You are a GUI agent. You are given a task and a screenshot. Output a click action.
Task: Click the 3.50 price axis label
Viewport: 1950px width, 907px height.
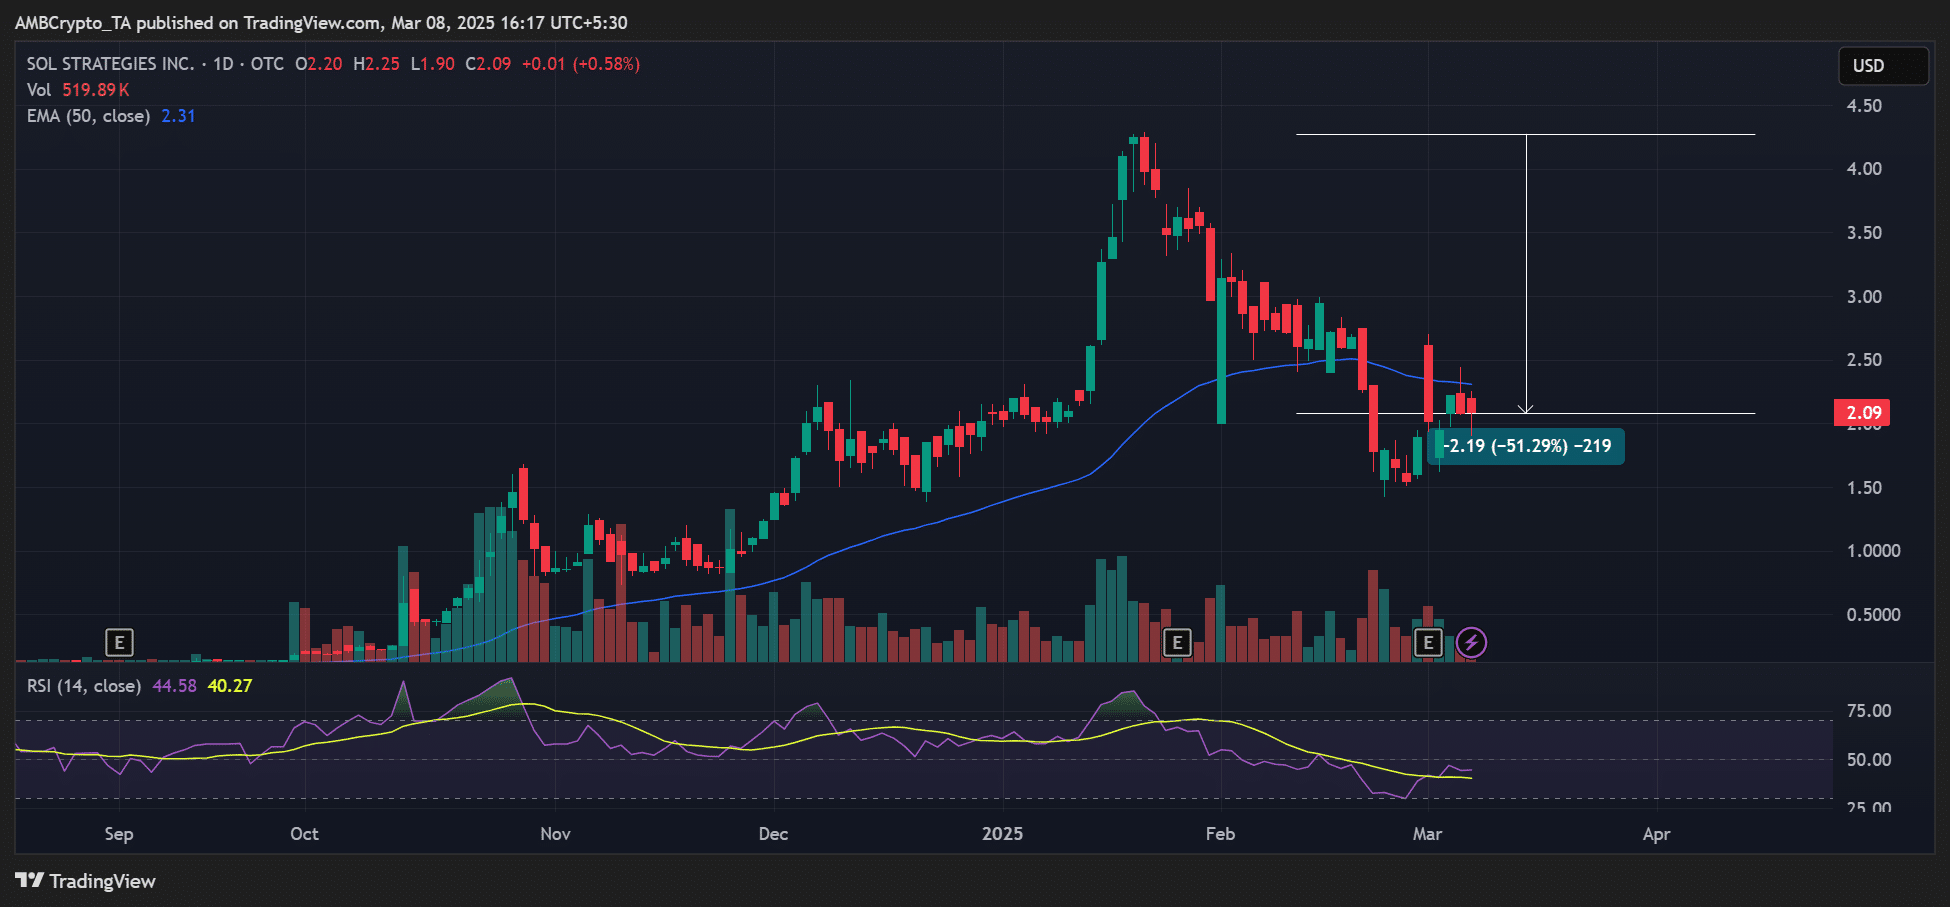(1864, 233)
